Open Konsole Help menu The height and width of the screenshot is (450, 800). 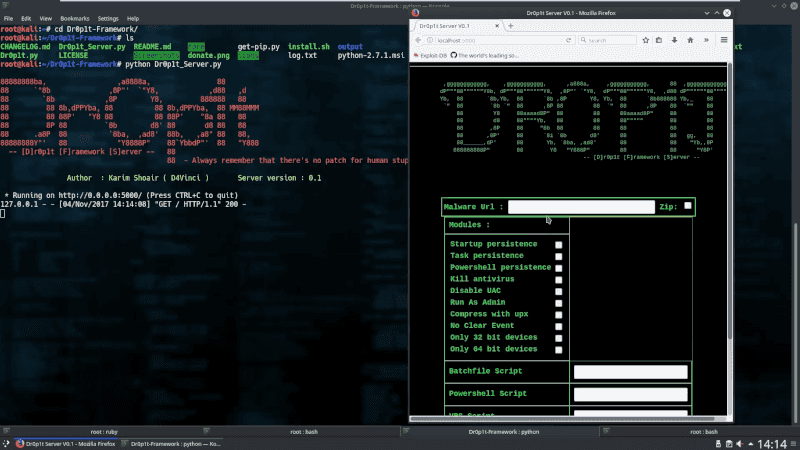pos(133,18)
